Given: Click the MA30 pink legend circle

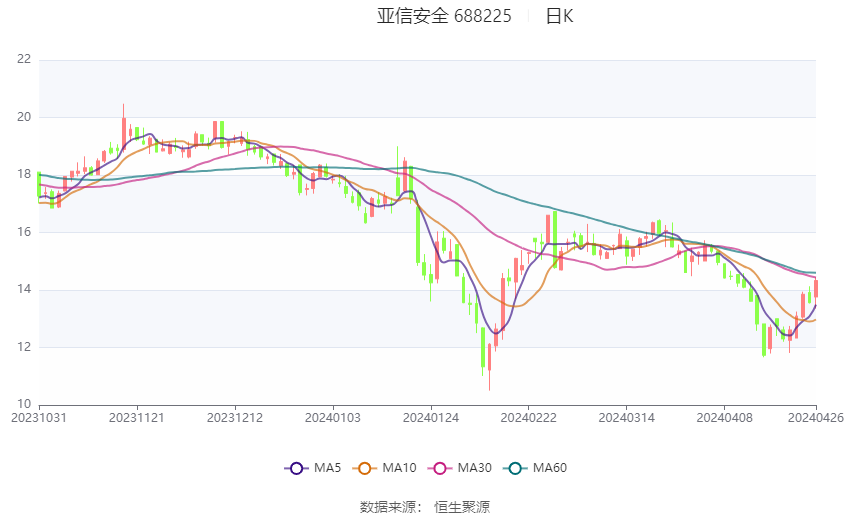Looking at the screenshot, I should click(x=440, y=468).
